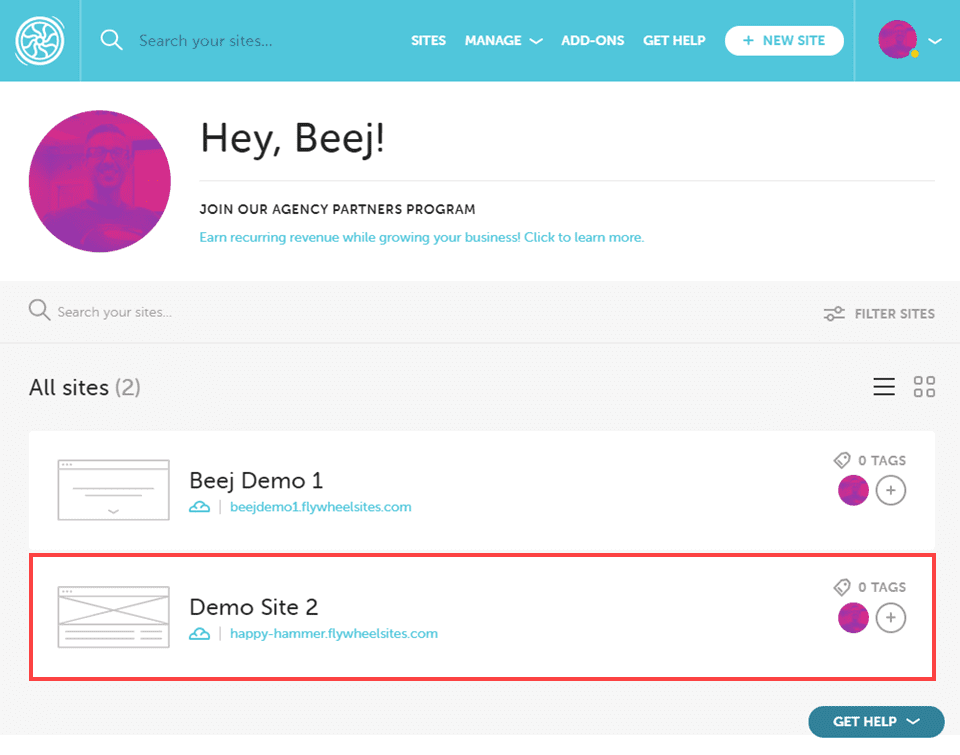Switch to list view of sites
This screenshot has height=755, width=960.
[884, 386]
